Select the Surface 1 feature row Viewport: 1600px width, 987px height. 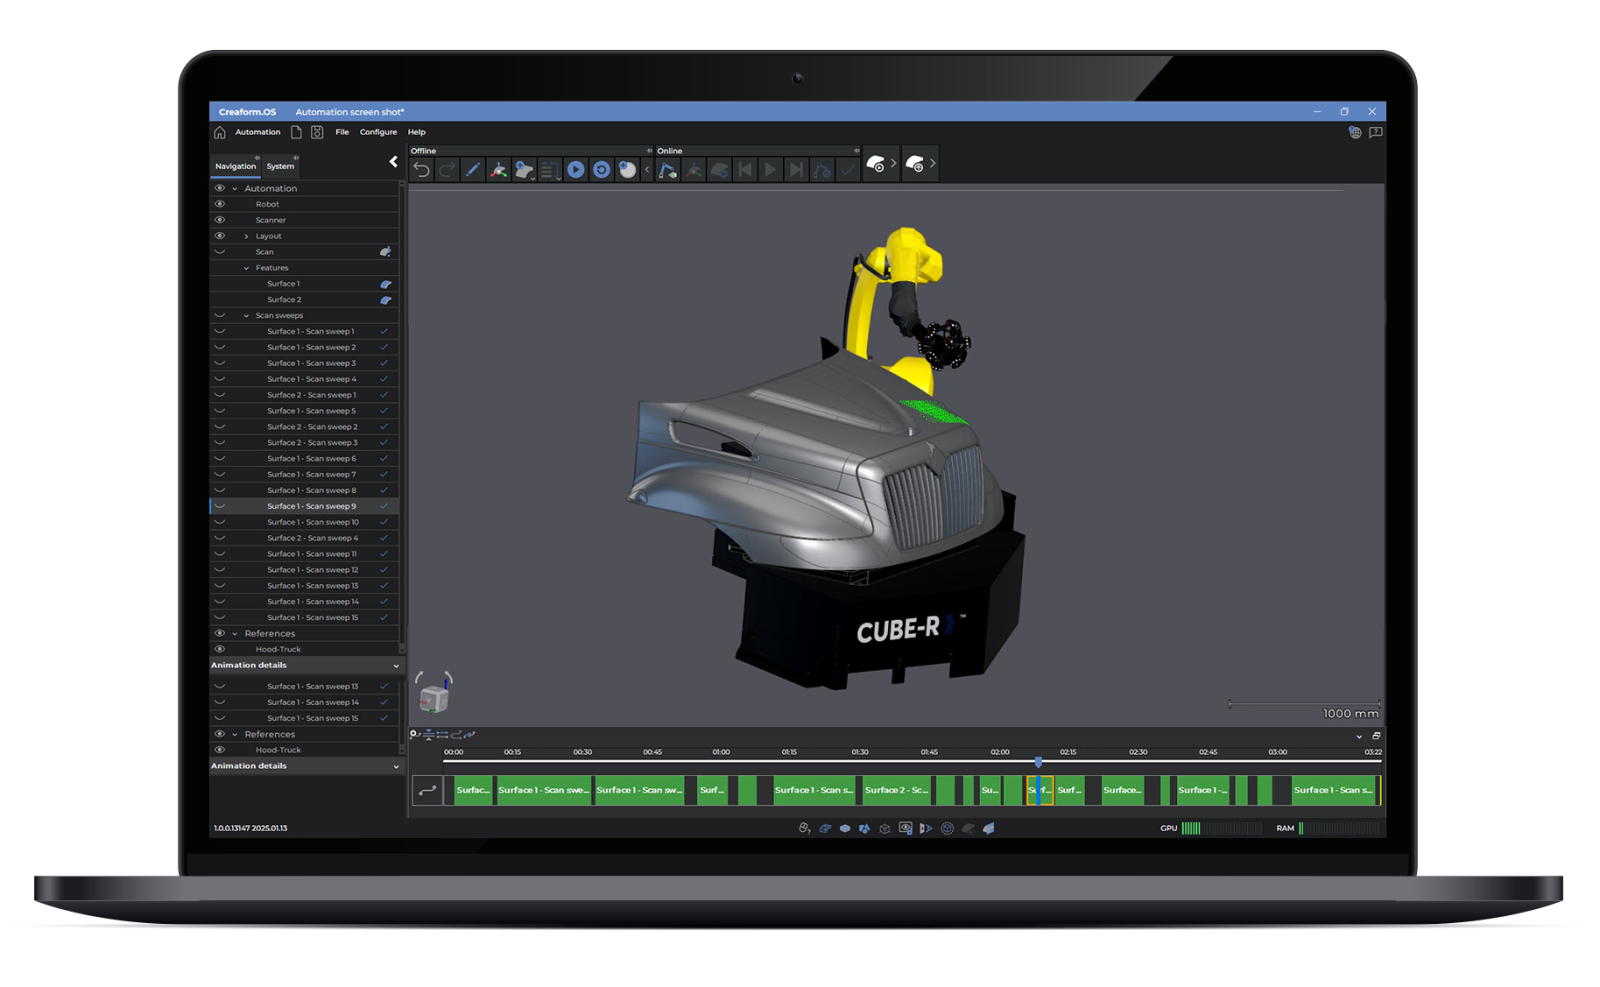tap(304, 284)
